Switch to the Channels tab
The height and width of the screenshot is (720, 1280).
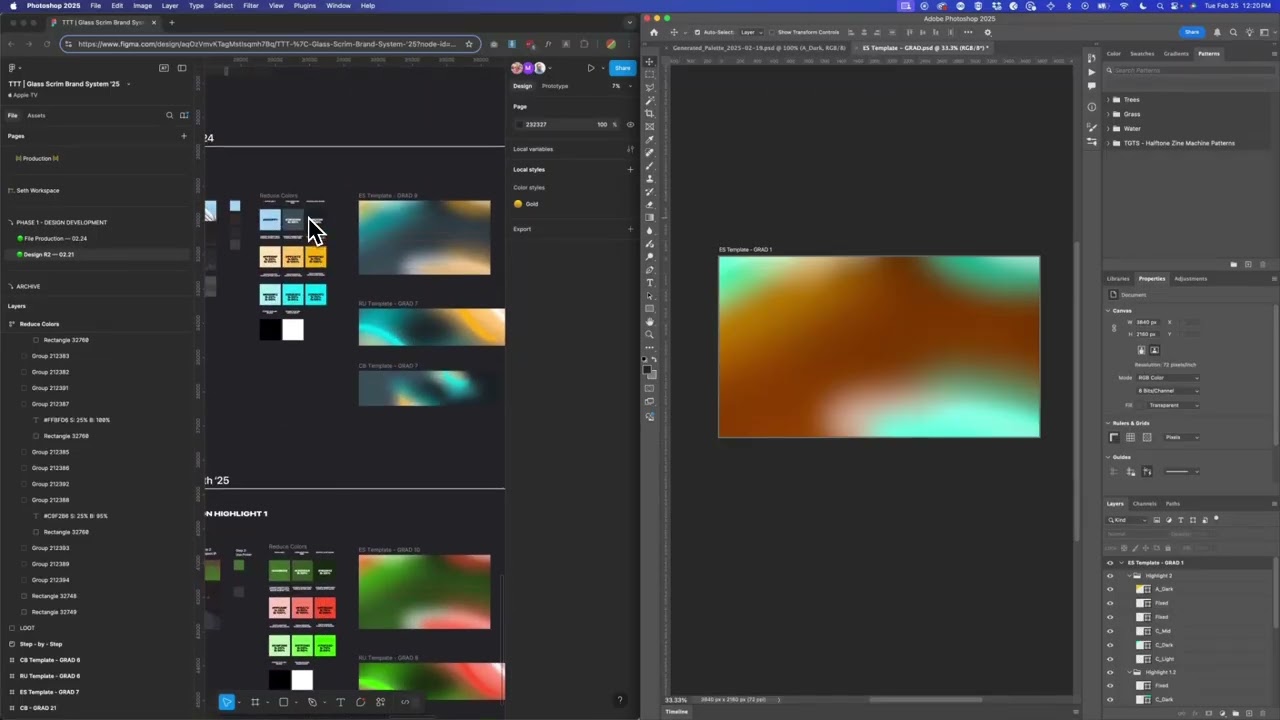[1145, 504]
